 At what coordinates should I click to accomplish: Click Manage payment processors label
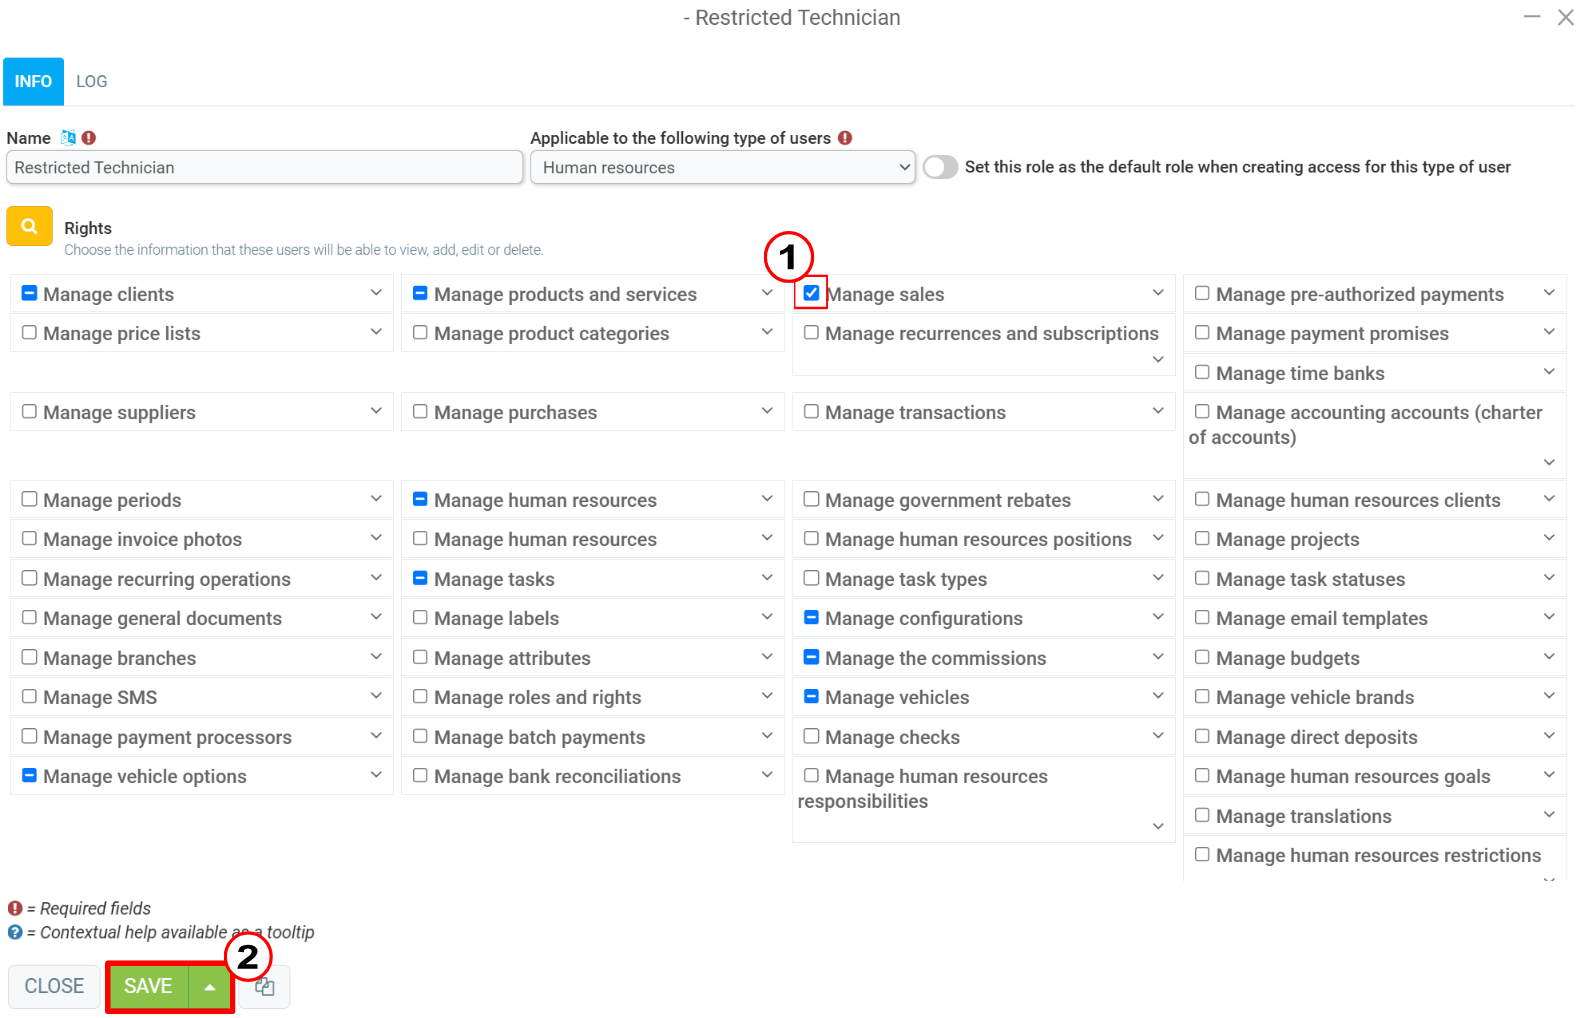pos(167,738)
